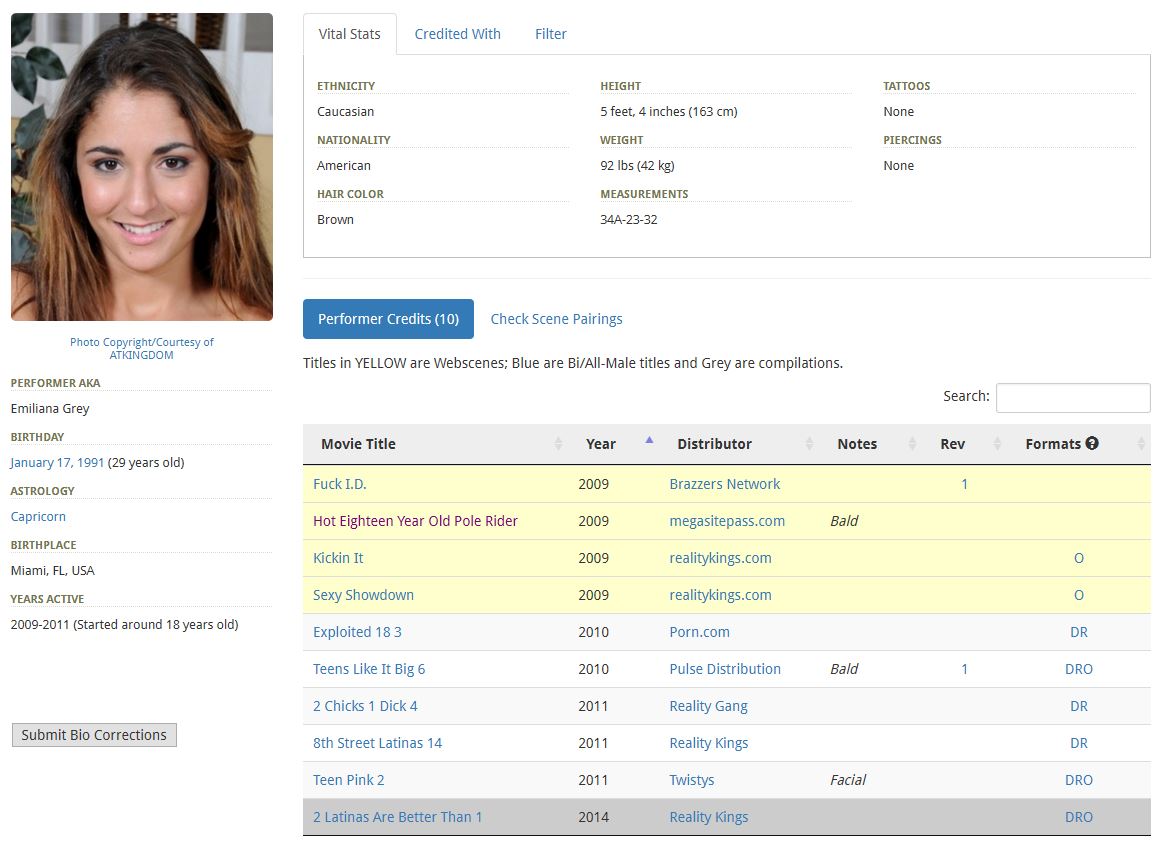Sort table by Distributor column arrows
The width and height of the screenshot is (1176, 851).
809,444
